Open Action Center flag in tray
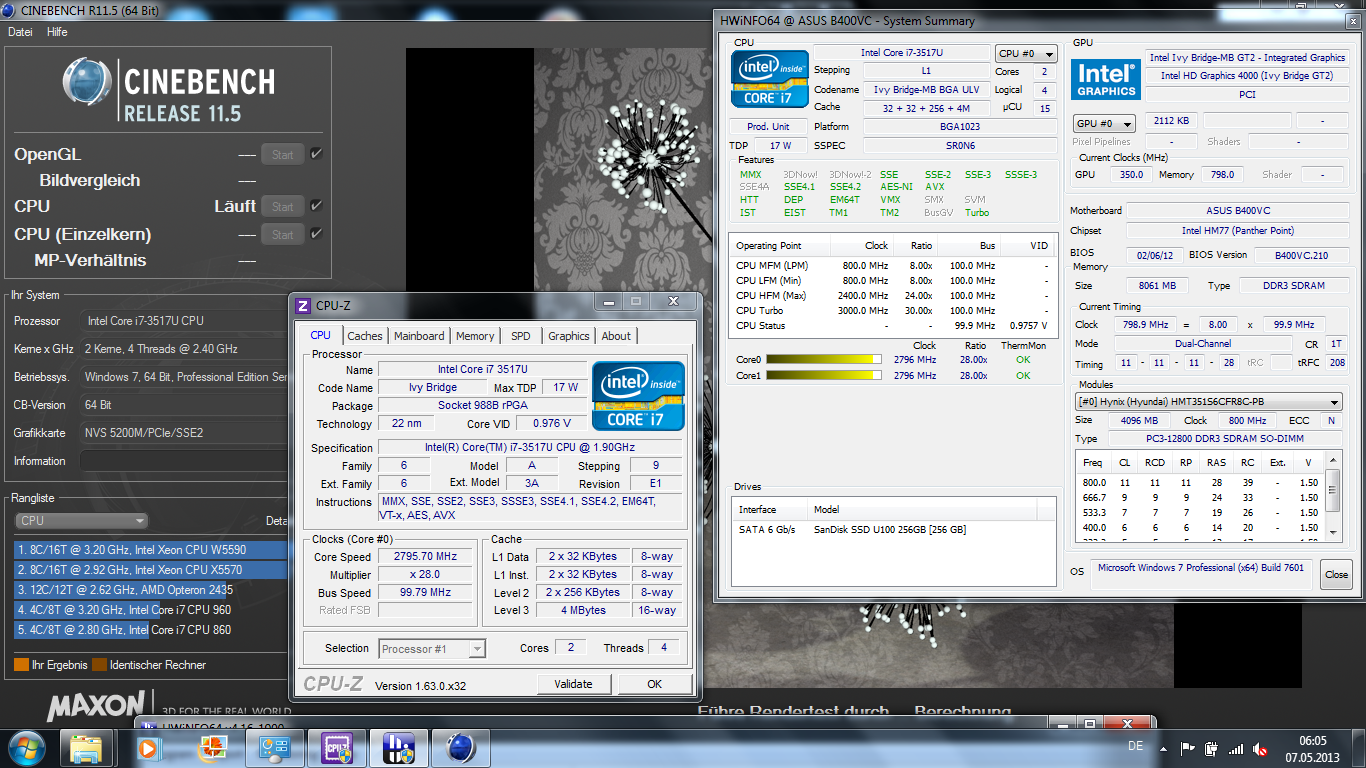 pos(1188,748)
